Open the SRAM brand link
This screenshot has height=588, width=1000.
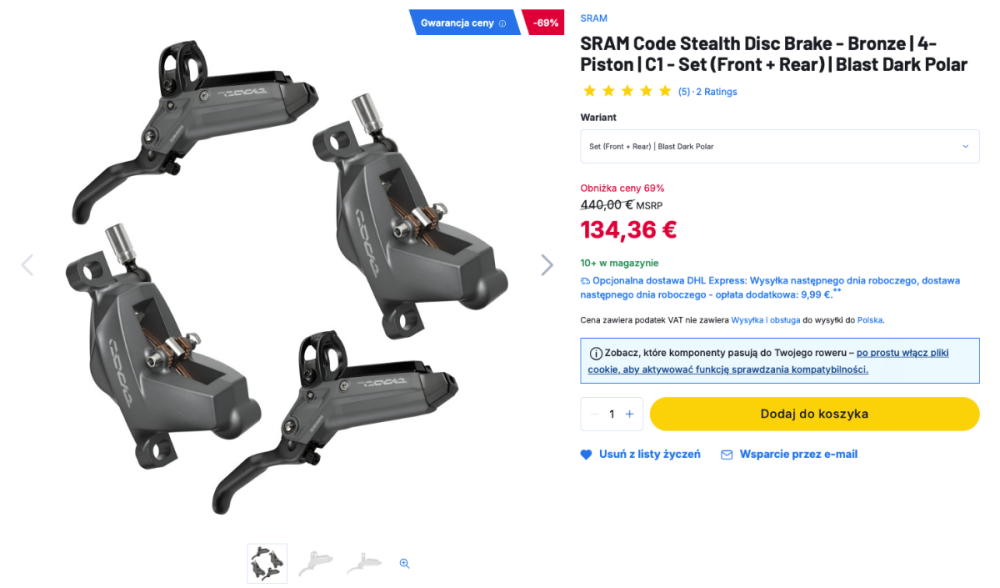click(x=594, y=18)
